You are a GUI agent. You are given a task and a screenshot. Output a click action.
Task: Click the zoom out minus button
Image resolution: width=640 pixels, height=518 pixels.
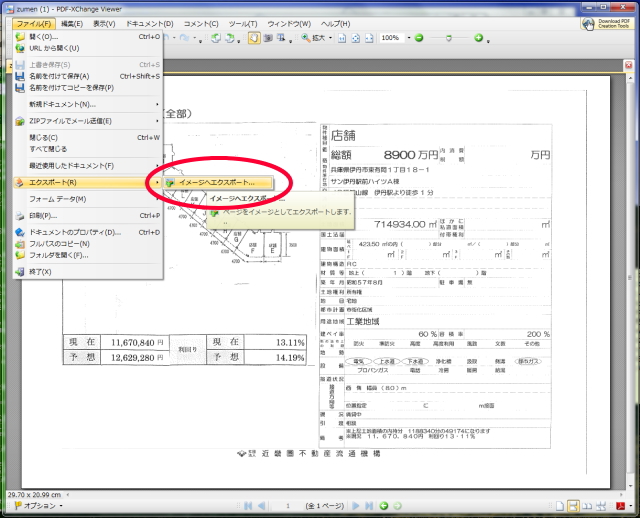[419, 38]
